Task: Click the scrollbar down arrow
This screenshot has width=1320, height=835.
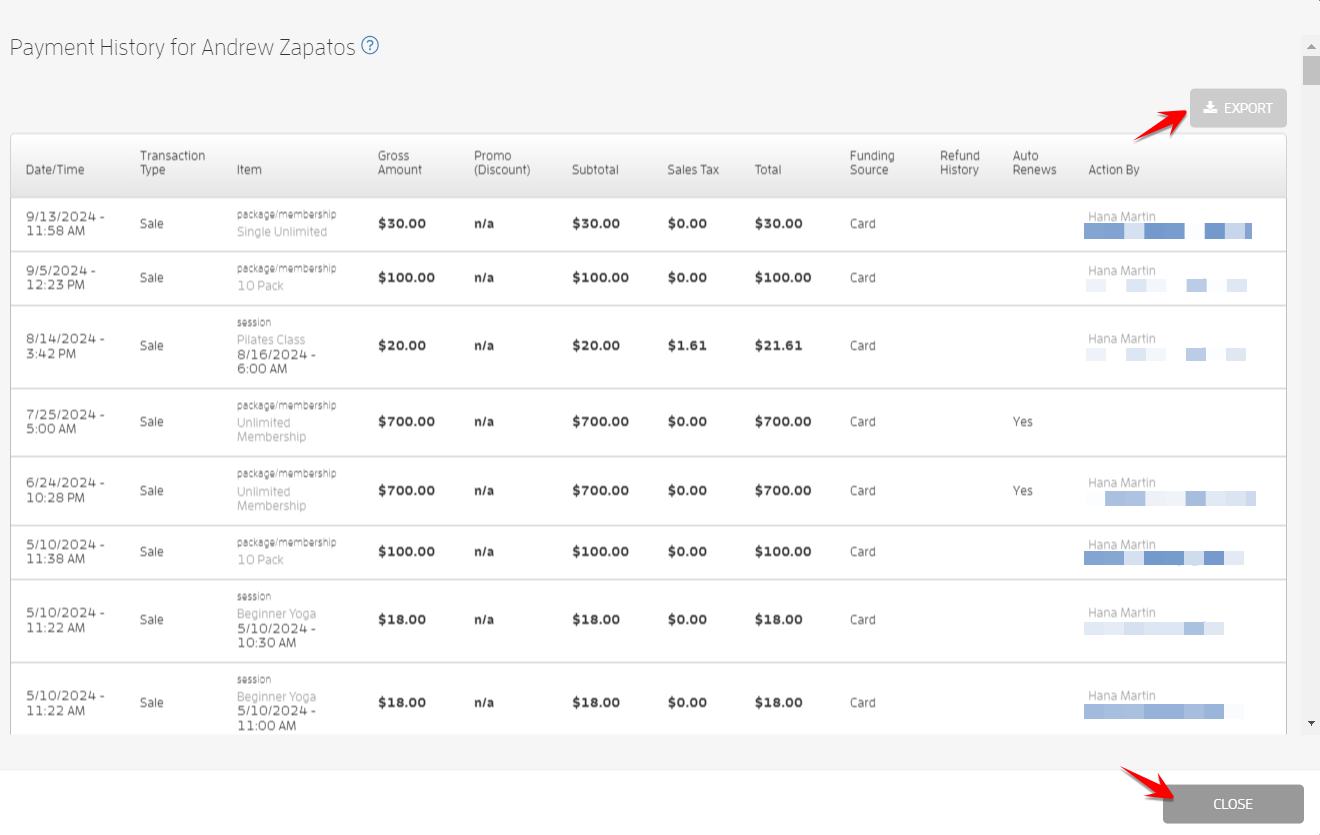Action: point(1310,723)
